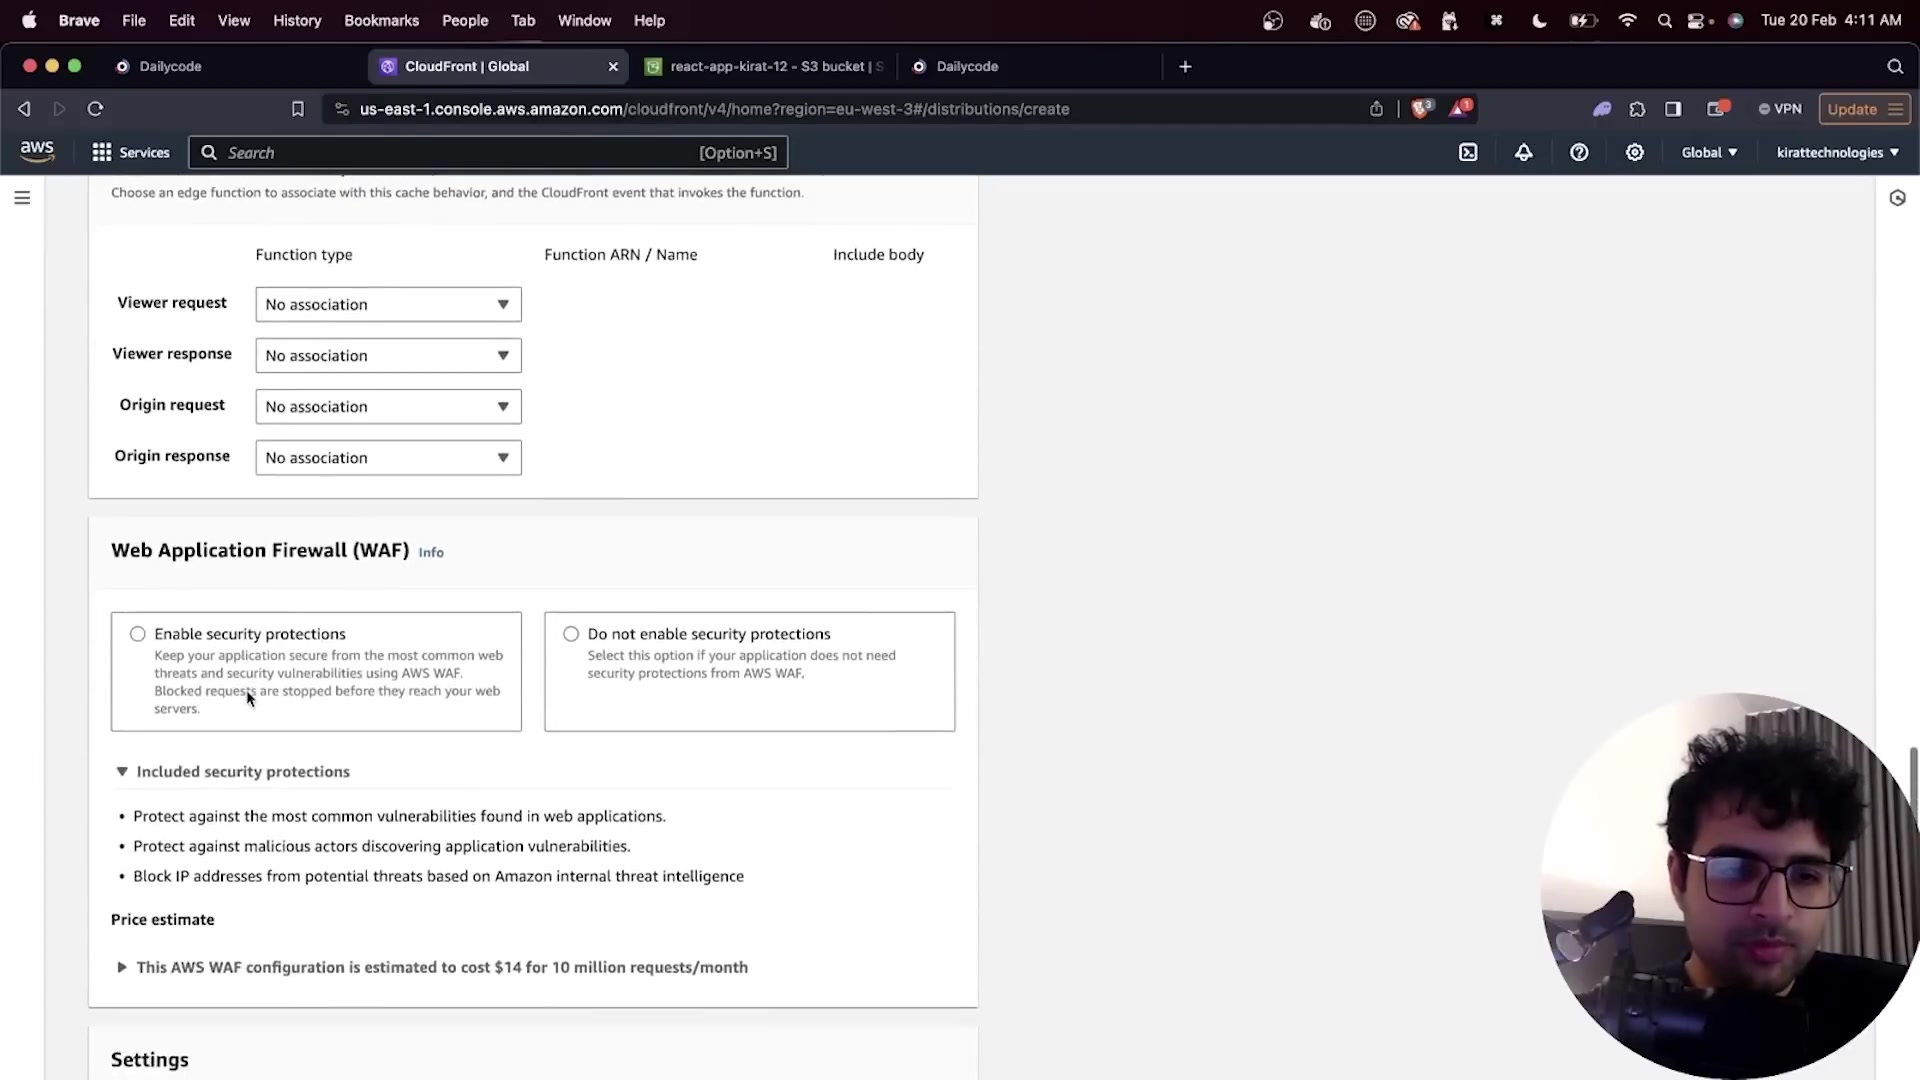Switch to the react-app-kirat-12 S3 bucket tab
The image size is (1920, 1080).
click(x=765, y=66)
